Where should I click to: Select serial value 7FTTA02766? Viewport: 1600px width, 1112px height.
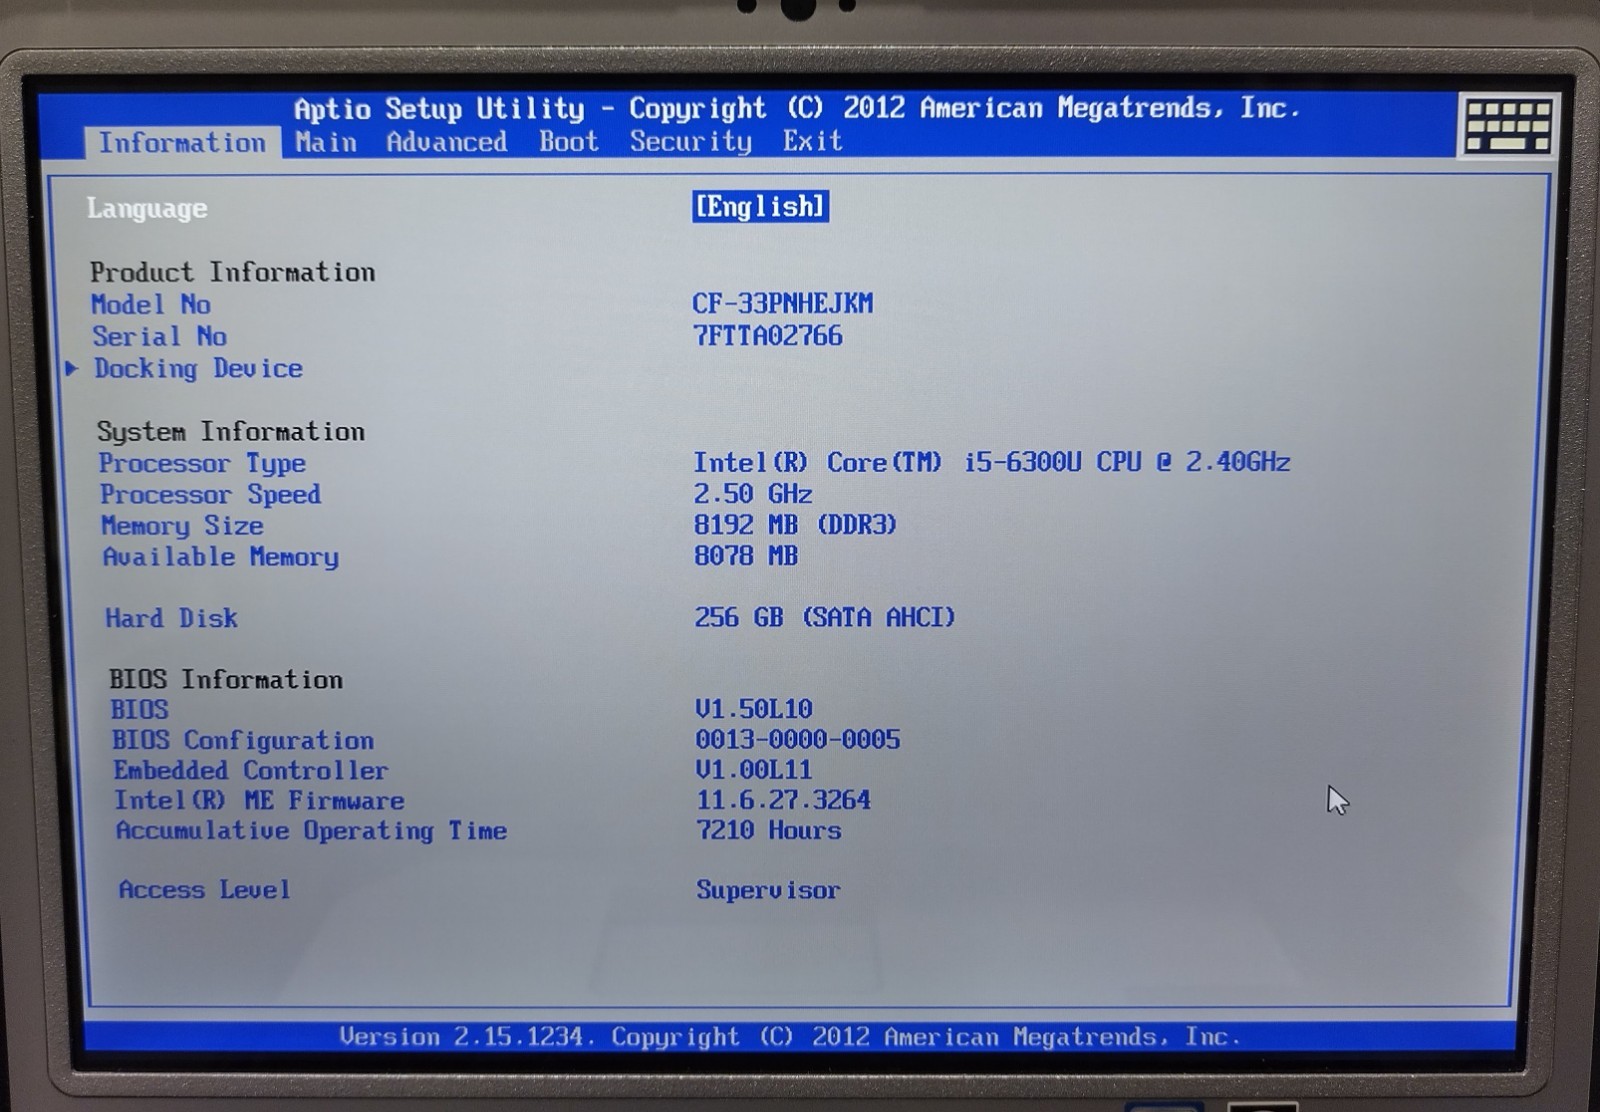click(768, 335)
